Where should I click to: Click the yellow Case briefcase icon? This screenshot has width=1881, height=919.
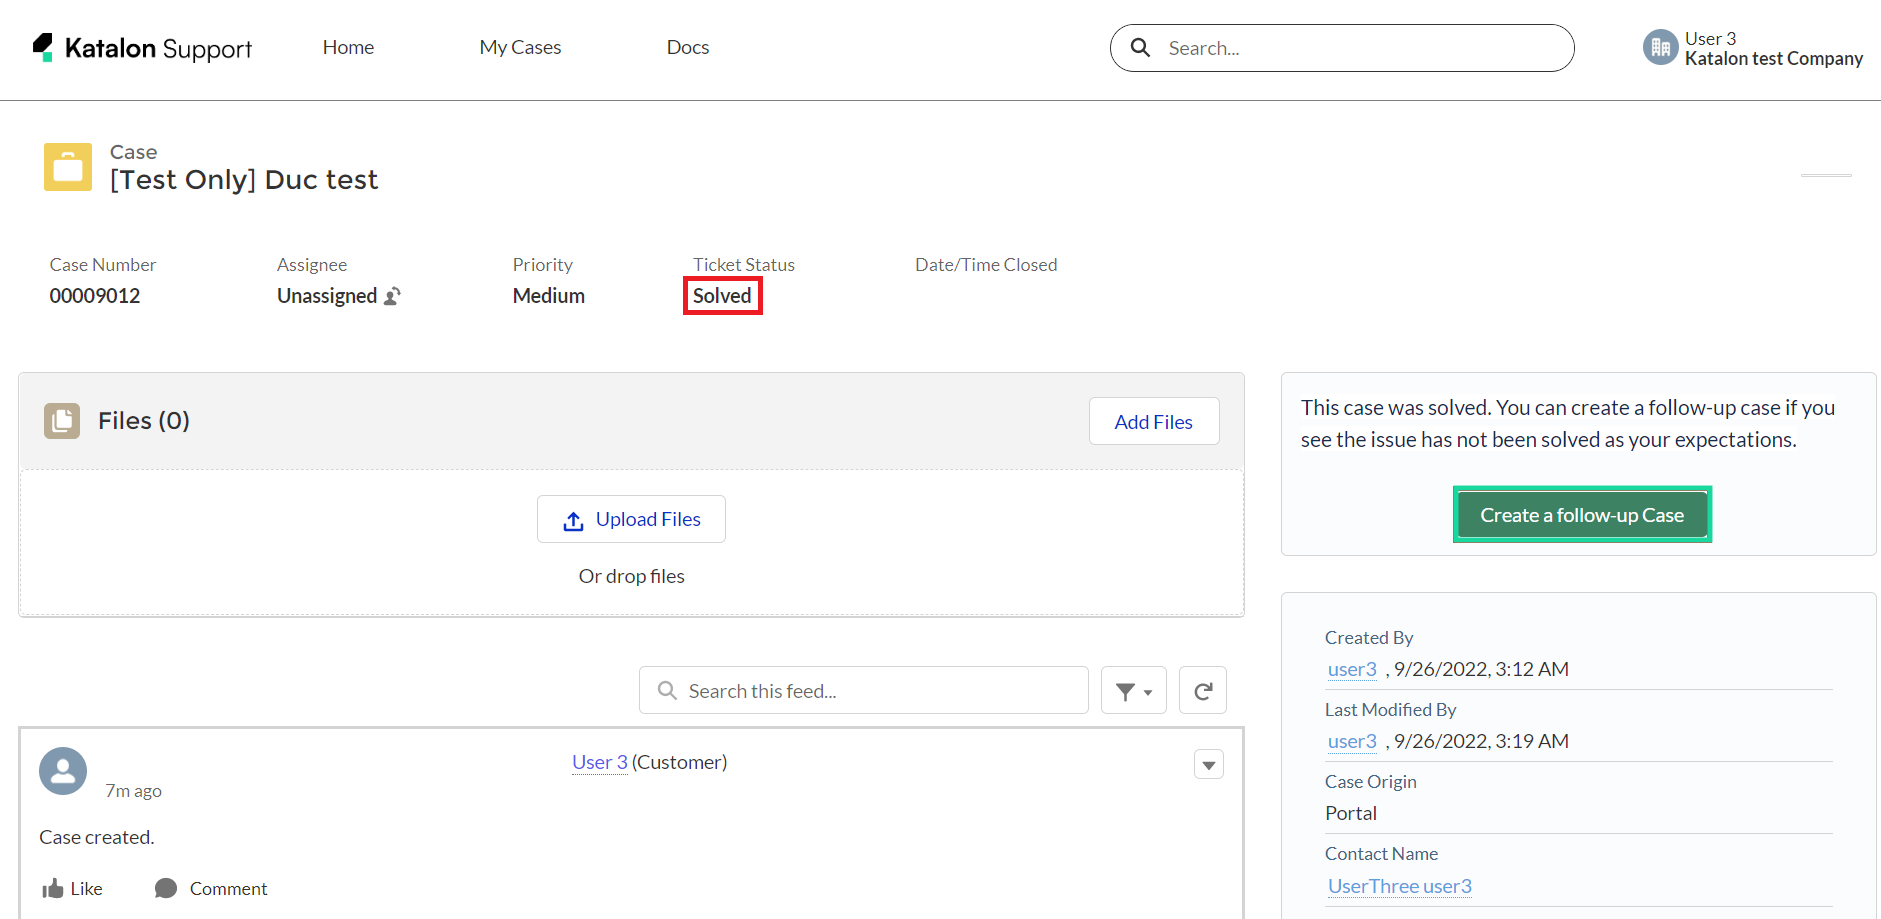[x=68, y=167]
